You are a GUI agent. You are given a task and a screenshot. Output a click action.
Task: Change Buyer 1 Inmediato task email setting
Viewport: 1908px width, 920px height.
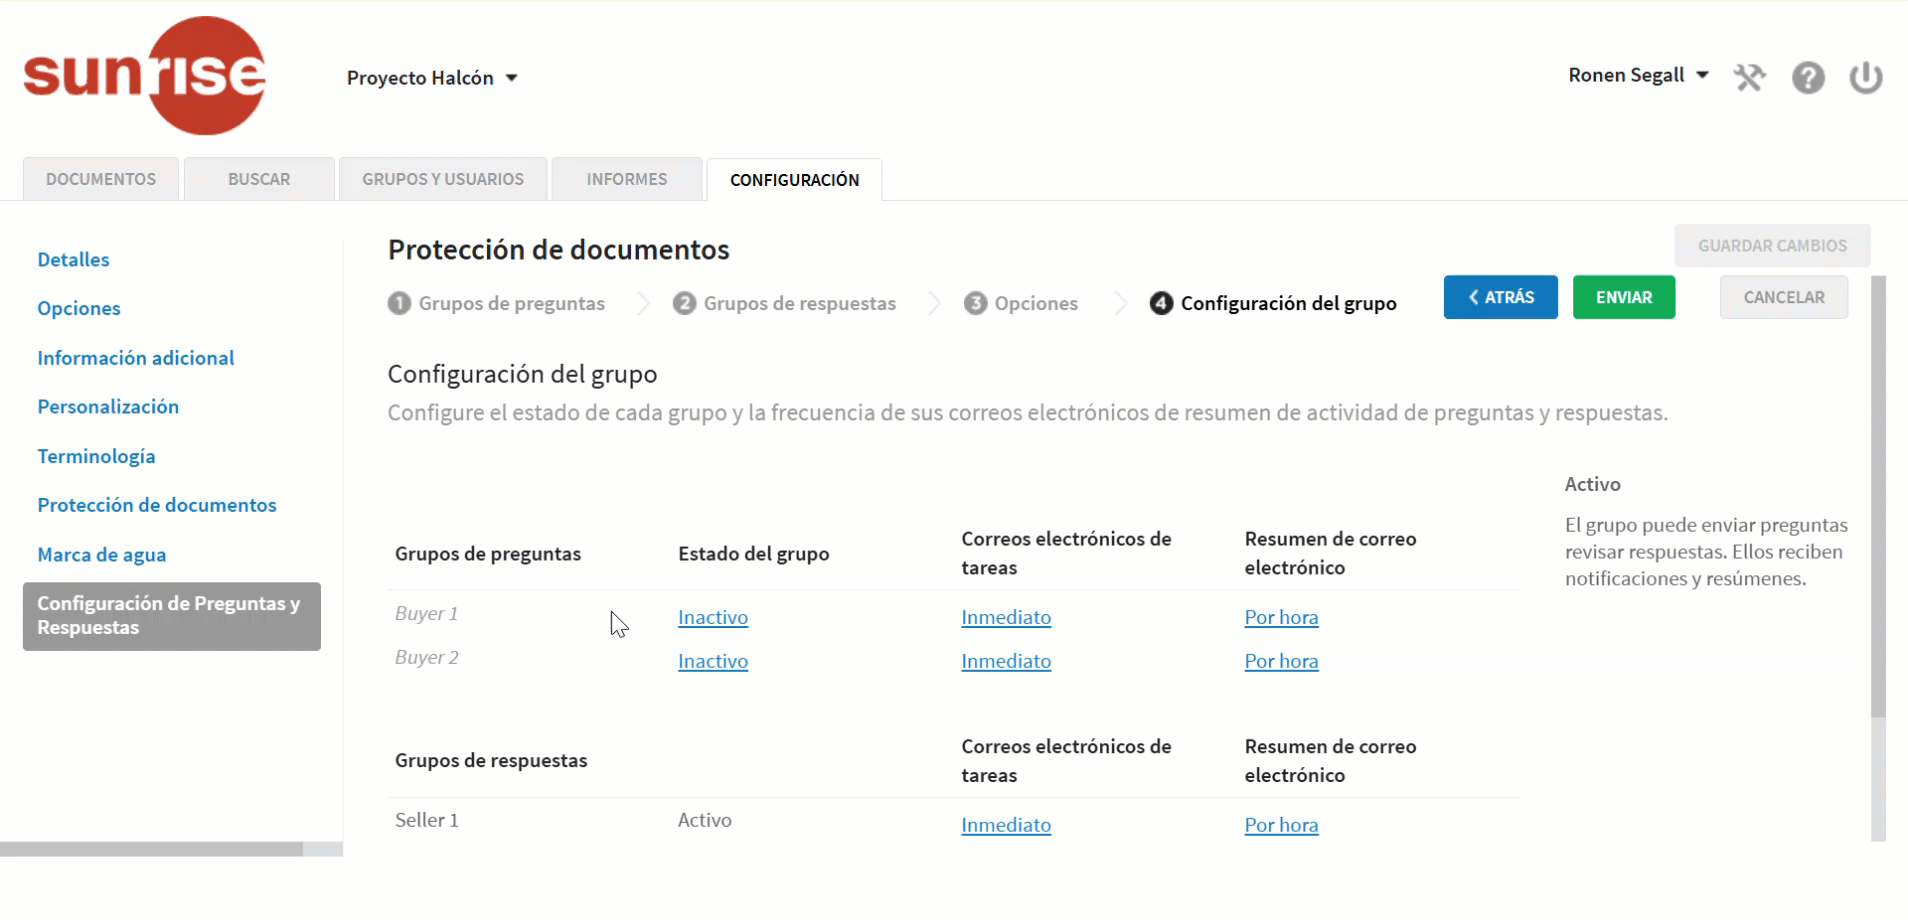click(1006, 618)
